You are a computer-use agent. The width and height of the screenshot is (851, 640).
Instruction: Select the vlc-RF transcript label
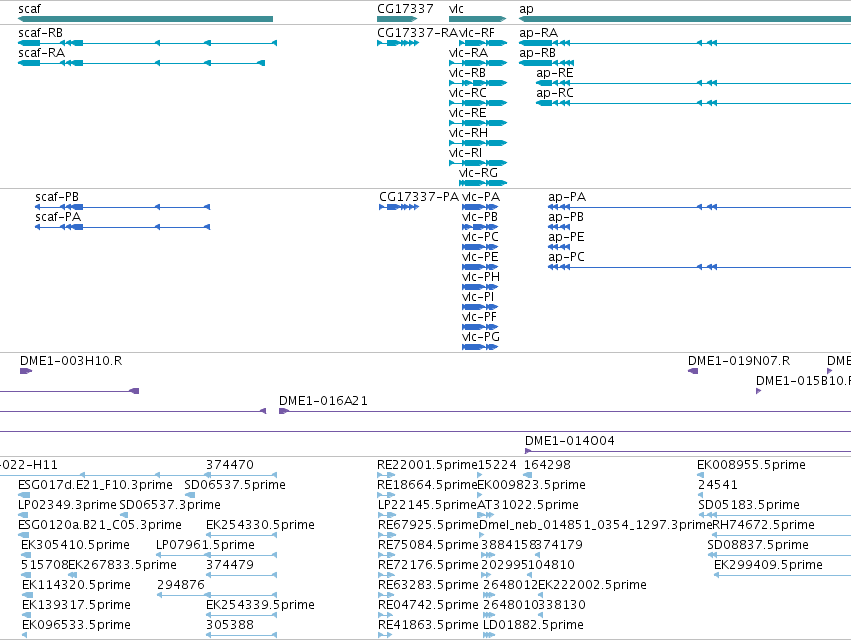(477, 33)
